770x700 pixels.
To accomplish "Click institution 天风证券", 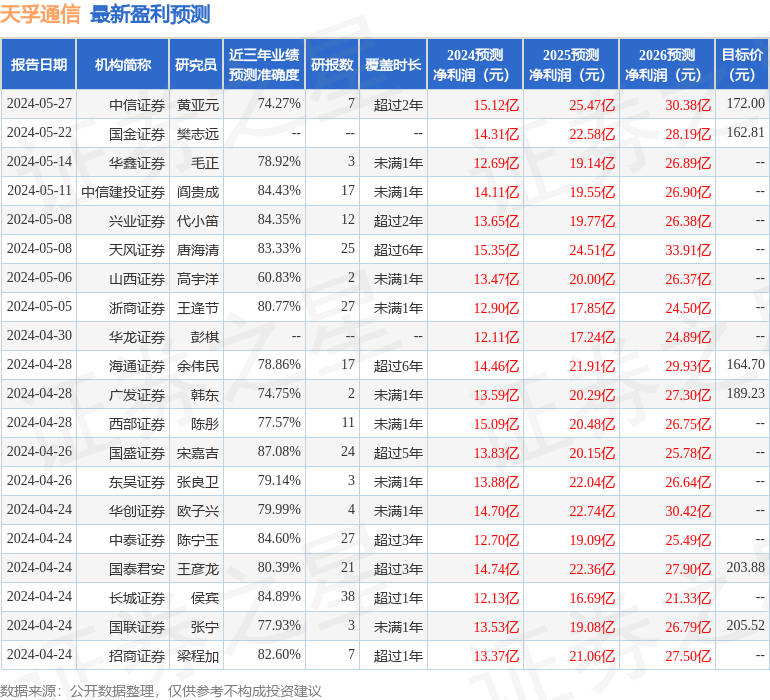I will click(137, 250).
